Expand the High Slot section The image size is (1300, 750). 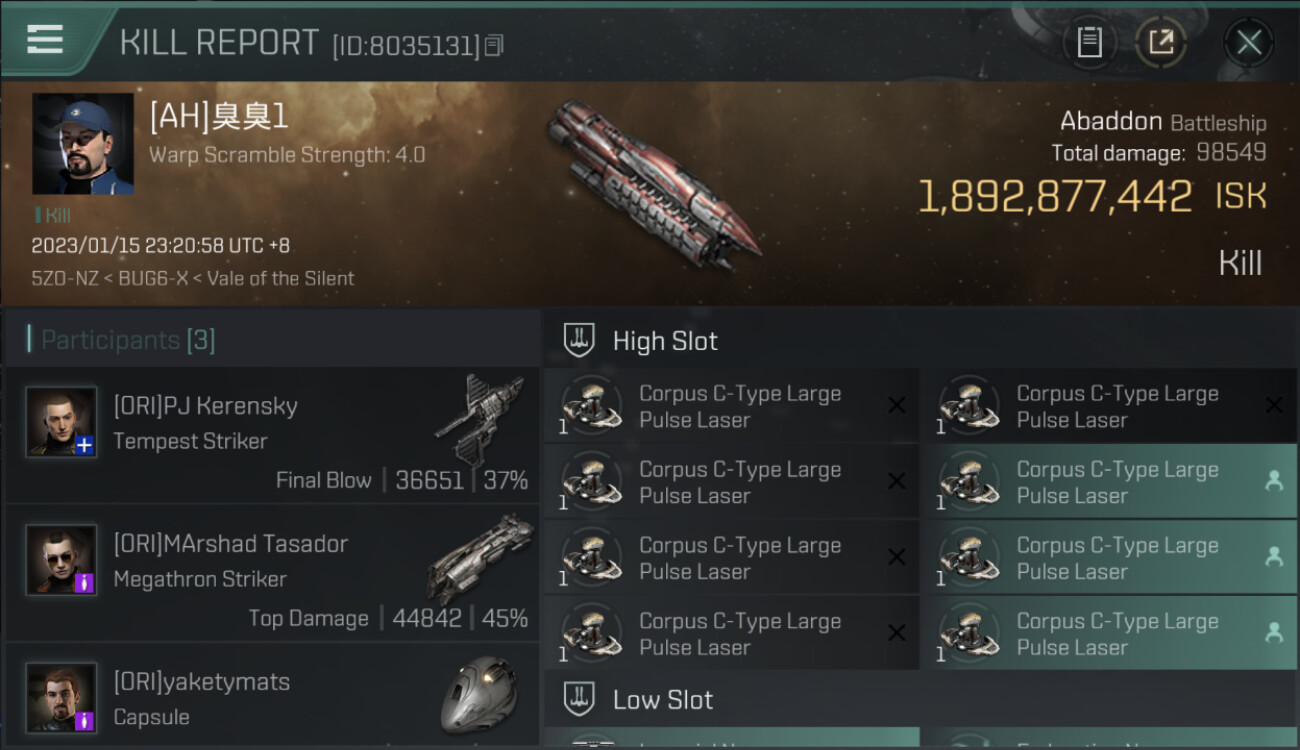click(x=665, y=341)
